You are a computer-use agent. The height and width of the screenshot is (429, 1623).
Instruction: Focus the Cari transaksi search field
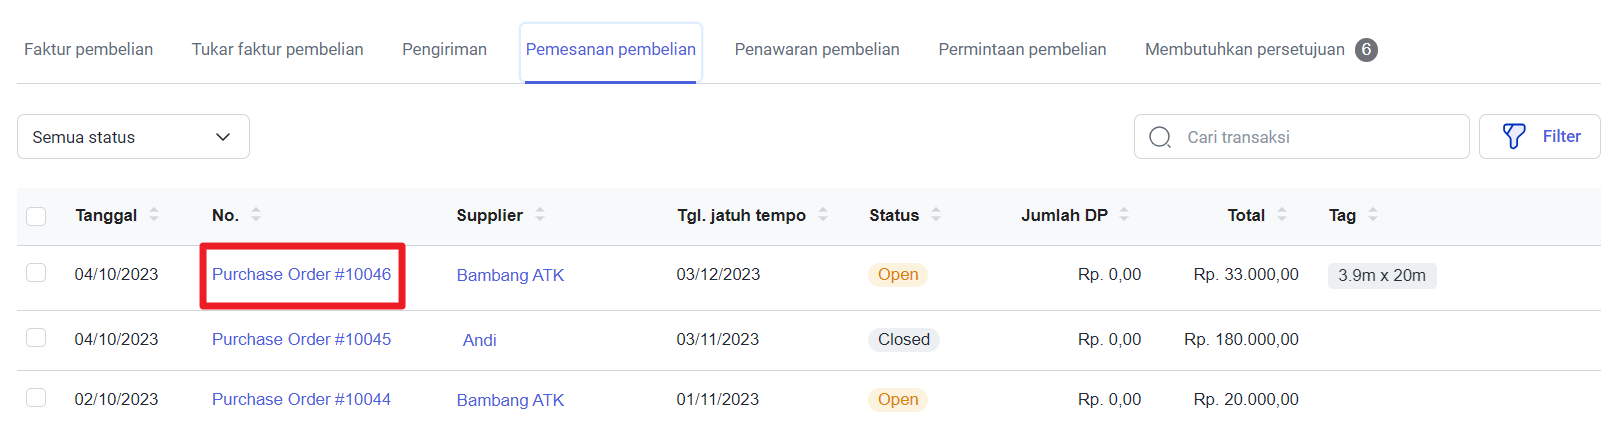coord(1310,137)
